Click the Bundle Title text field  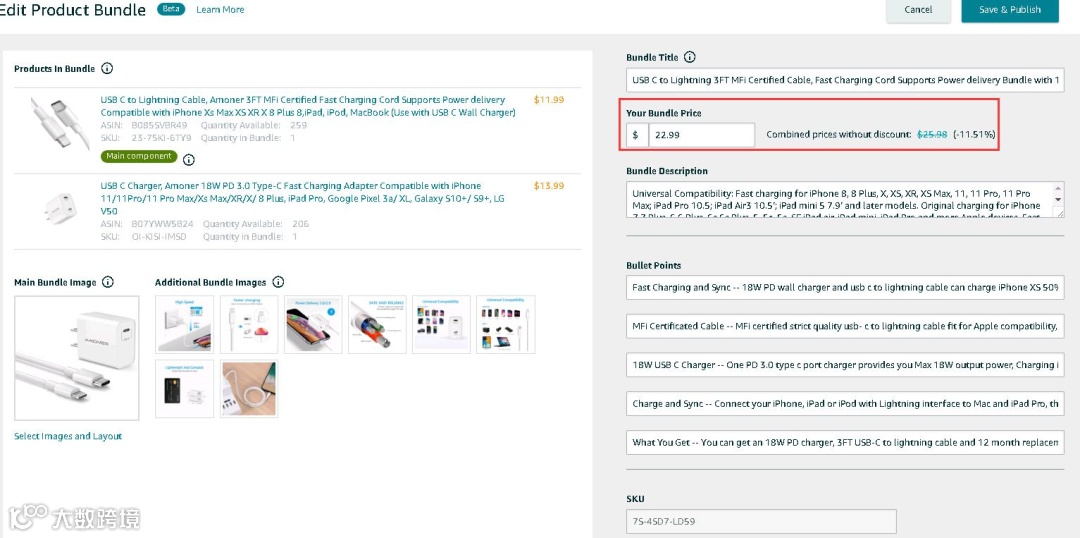[845, 80]
